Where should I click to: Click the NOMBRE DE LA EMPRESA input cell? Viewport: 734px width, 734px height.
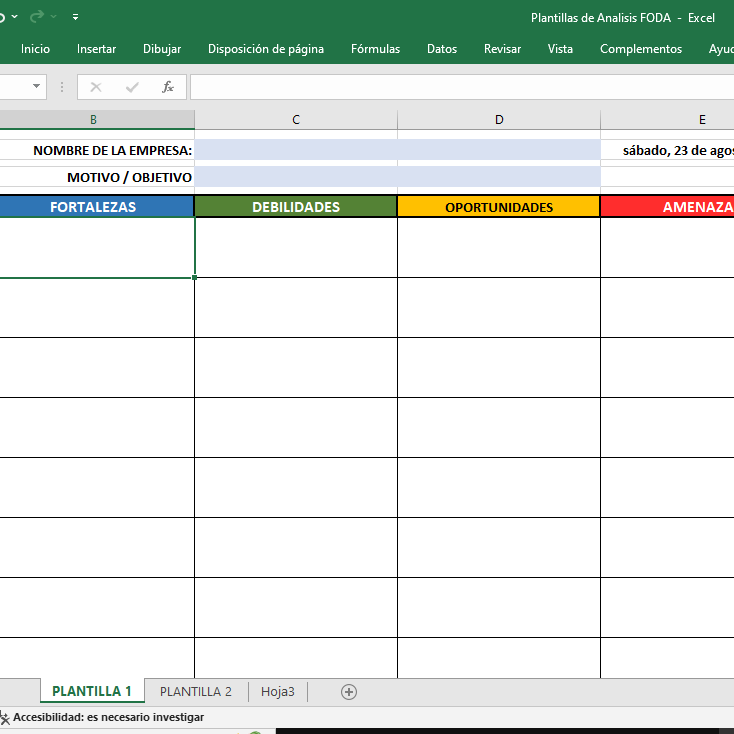397,150
